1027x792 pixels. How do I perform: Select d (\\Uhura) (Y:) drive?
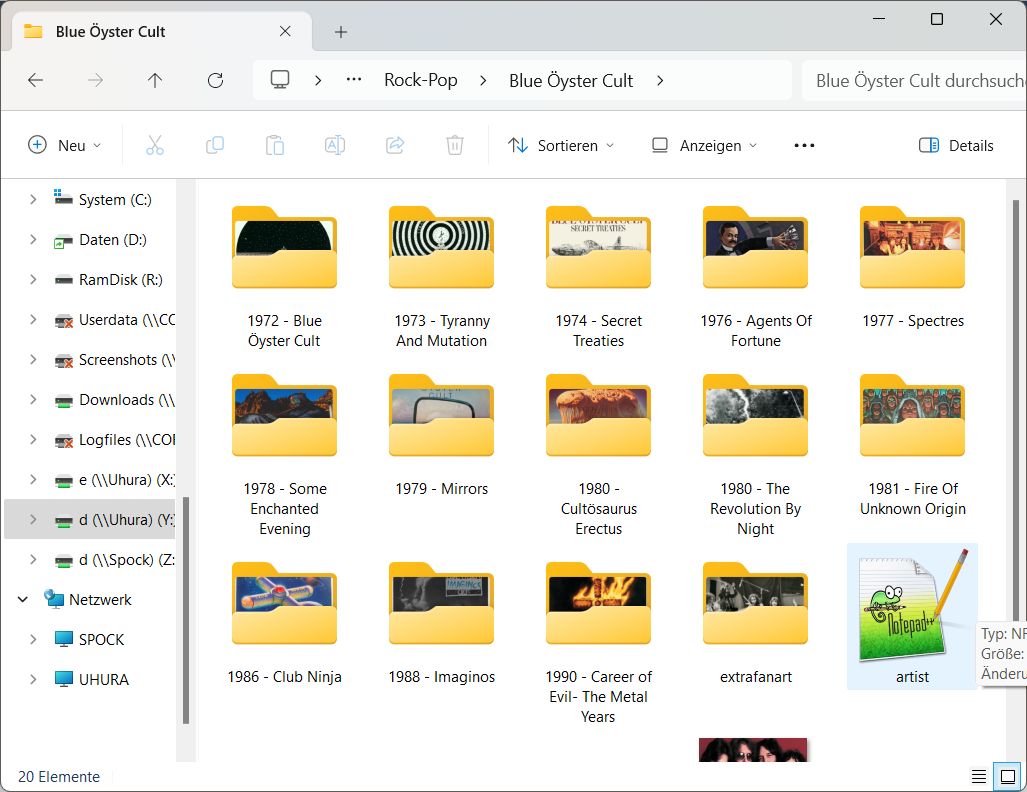tap(90, 519)
